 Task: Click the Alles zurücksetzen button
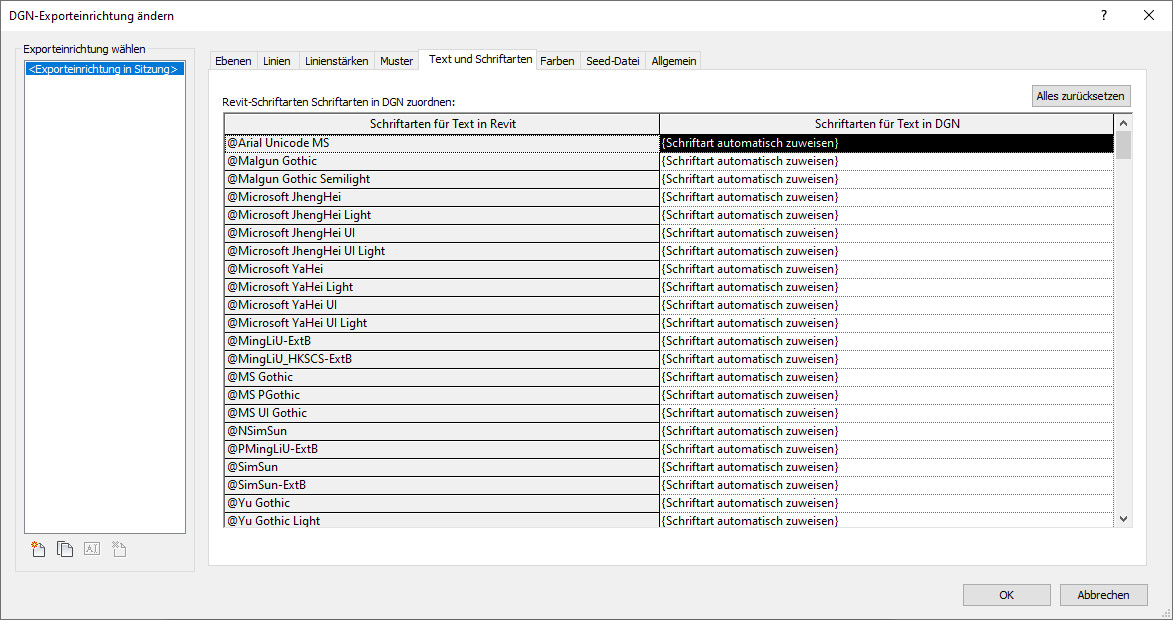click(x=1081, y=96)
